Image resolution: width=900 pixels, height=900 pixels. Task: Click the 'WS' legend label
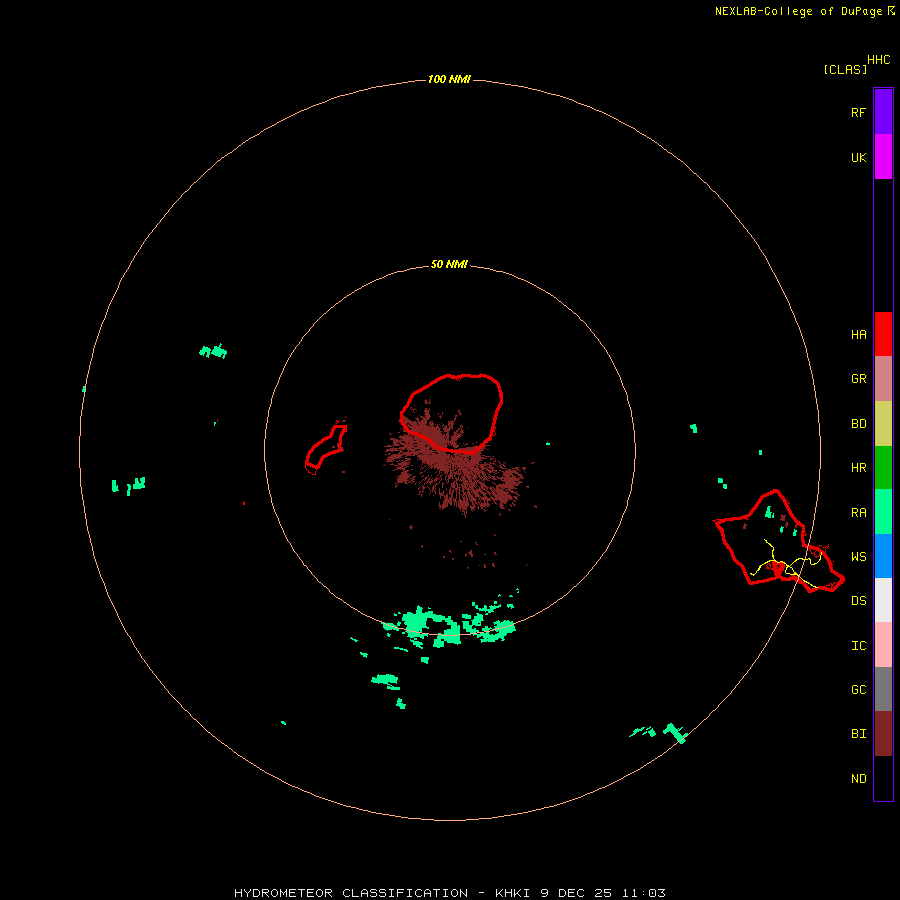tap(858, 556)
